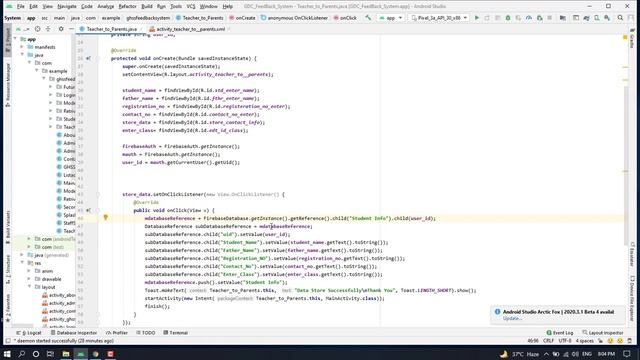Open the Android project view dropdown
This screenshot has width=640, height=360.
click(22, 29)
